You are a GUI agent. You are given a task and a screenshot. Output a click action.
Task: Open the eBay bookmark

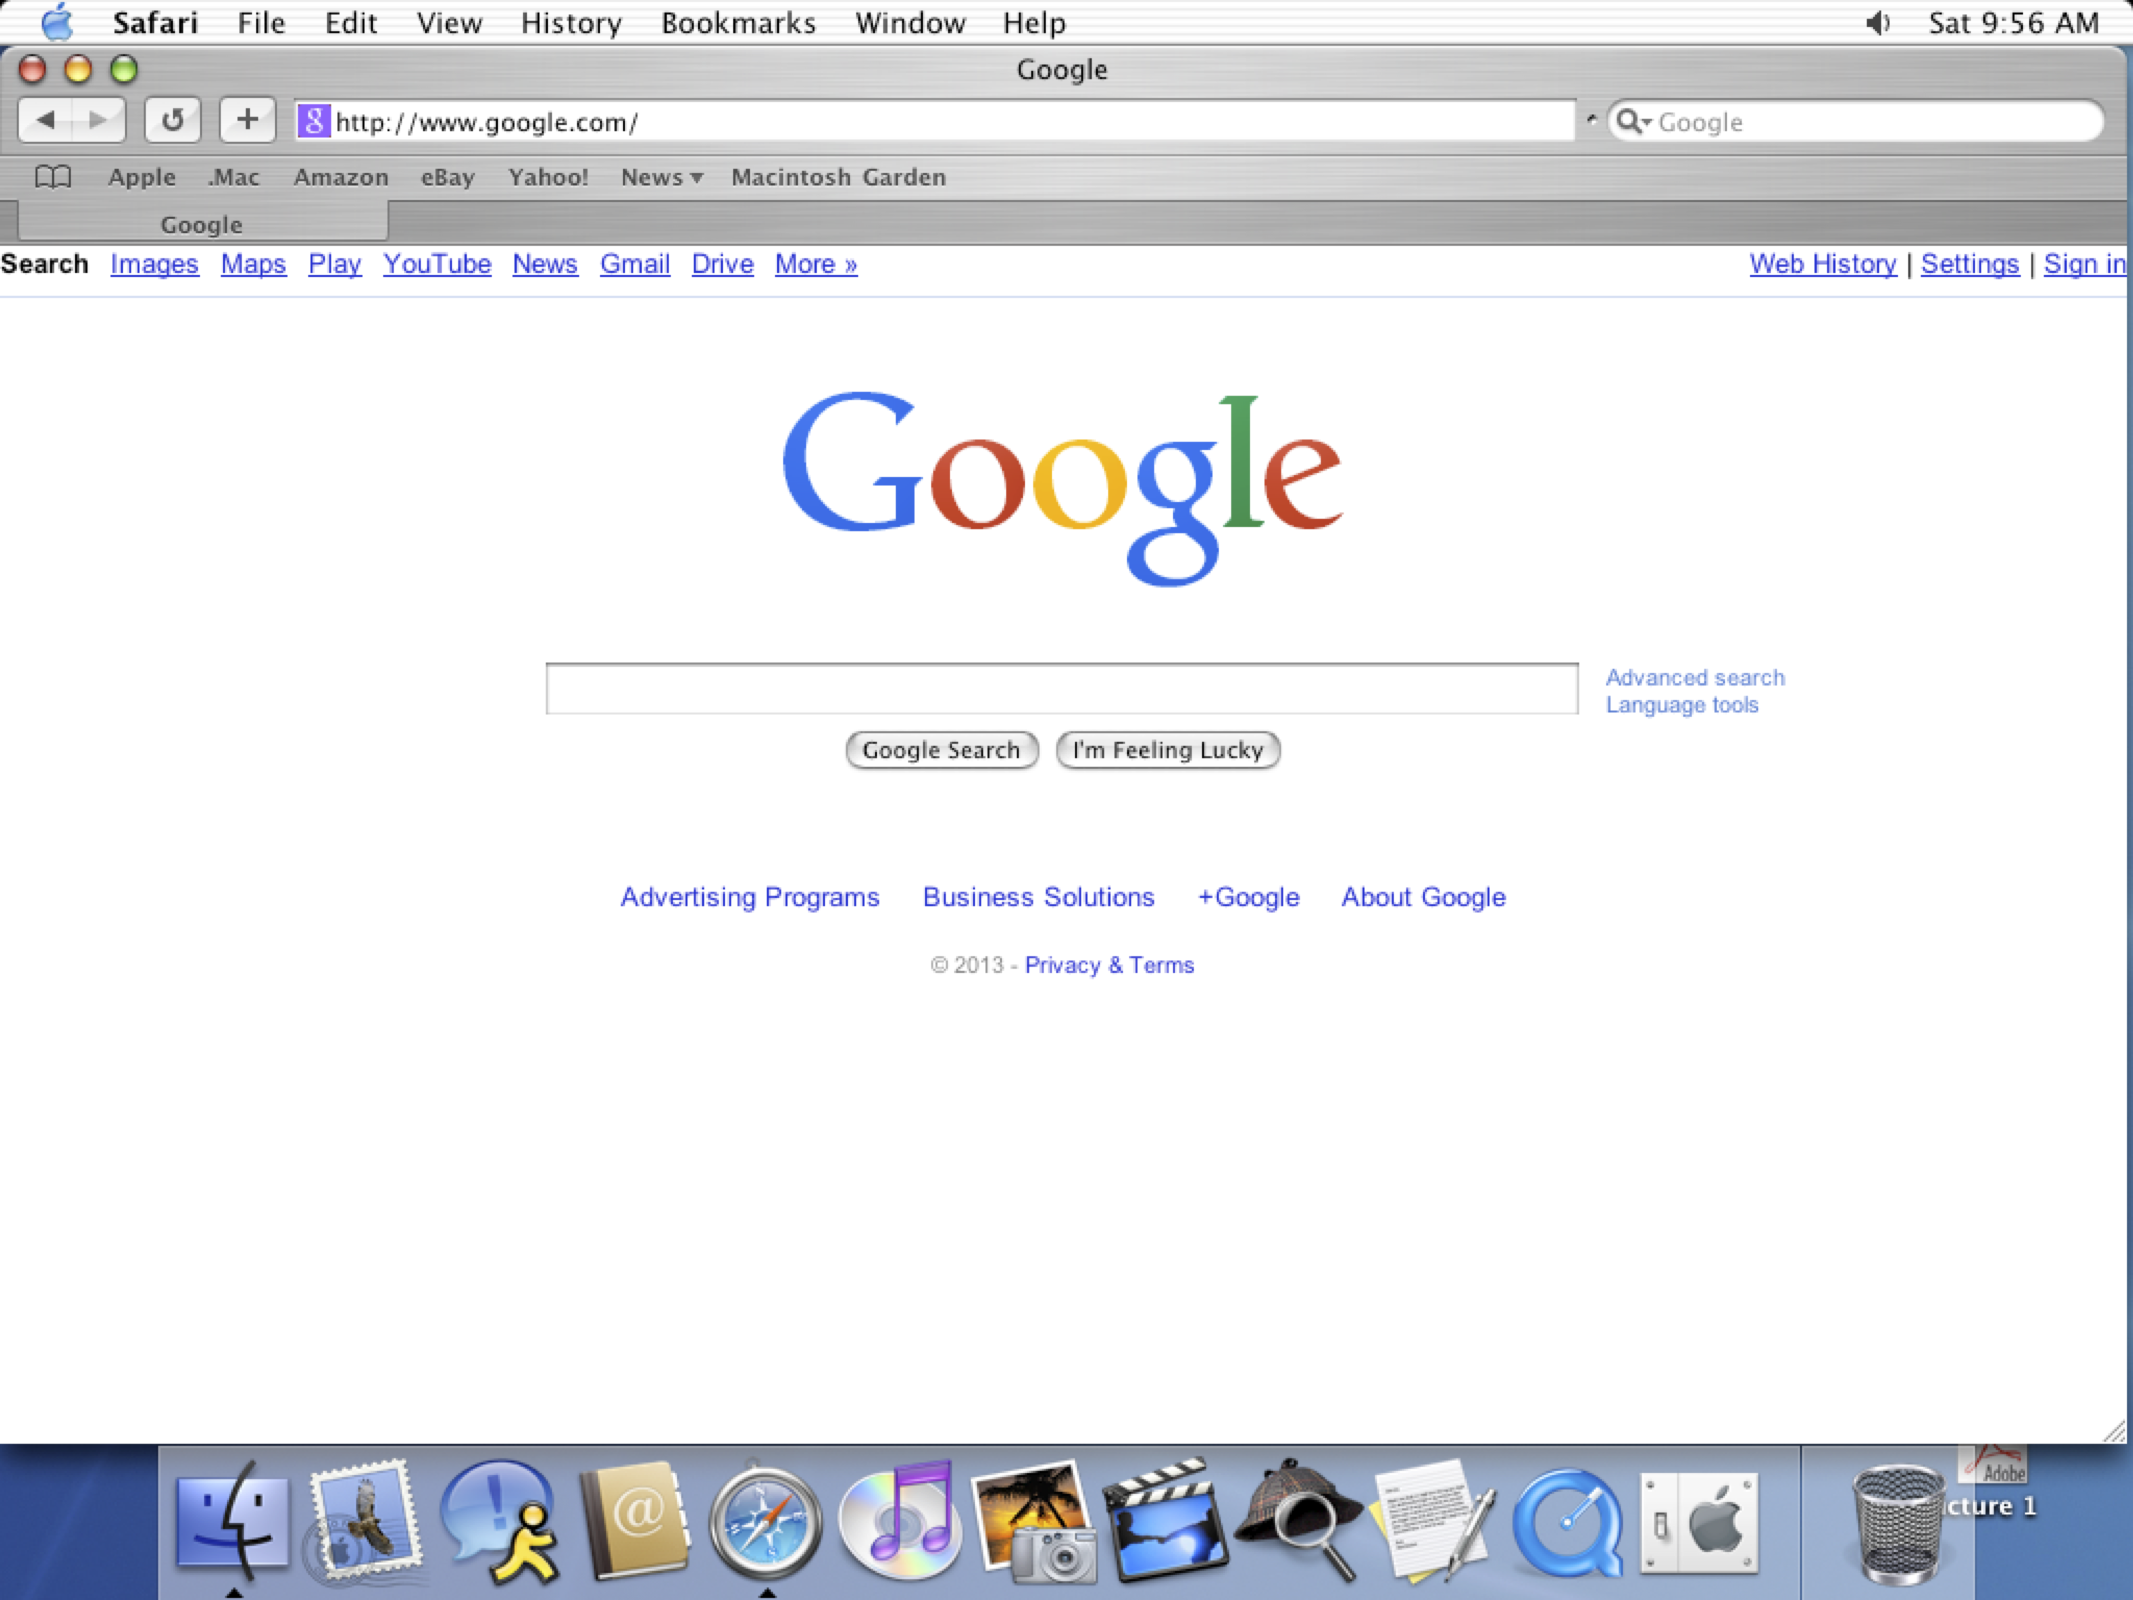click(447, 177)
